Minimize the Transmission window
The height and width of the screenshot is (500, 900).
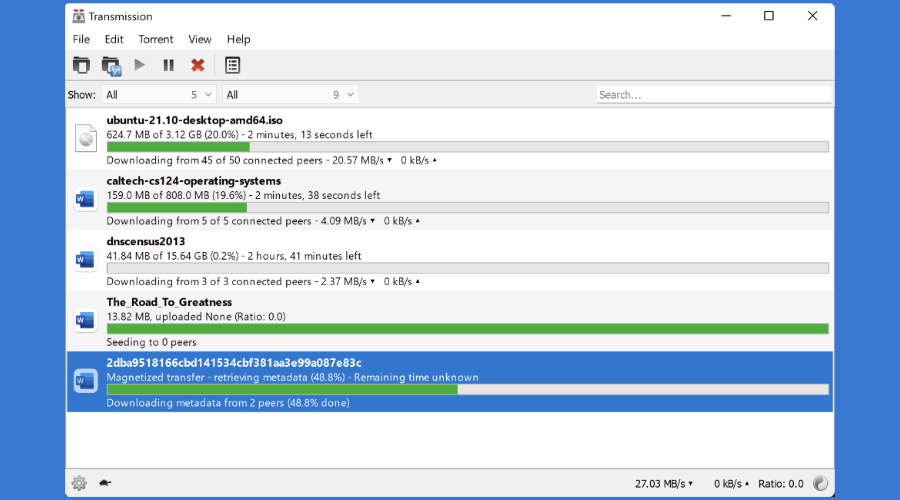726,16
